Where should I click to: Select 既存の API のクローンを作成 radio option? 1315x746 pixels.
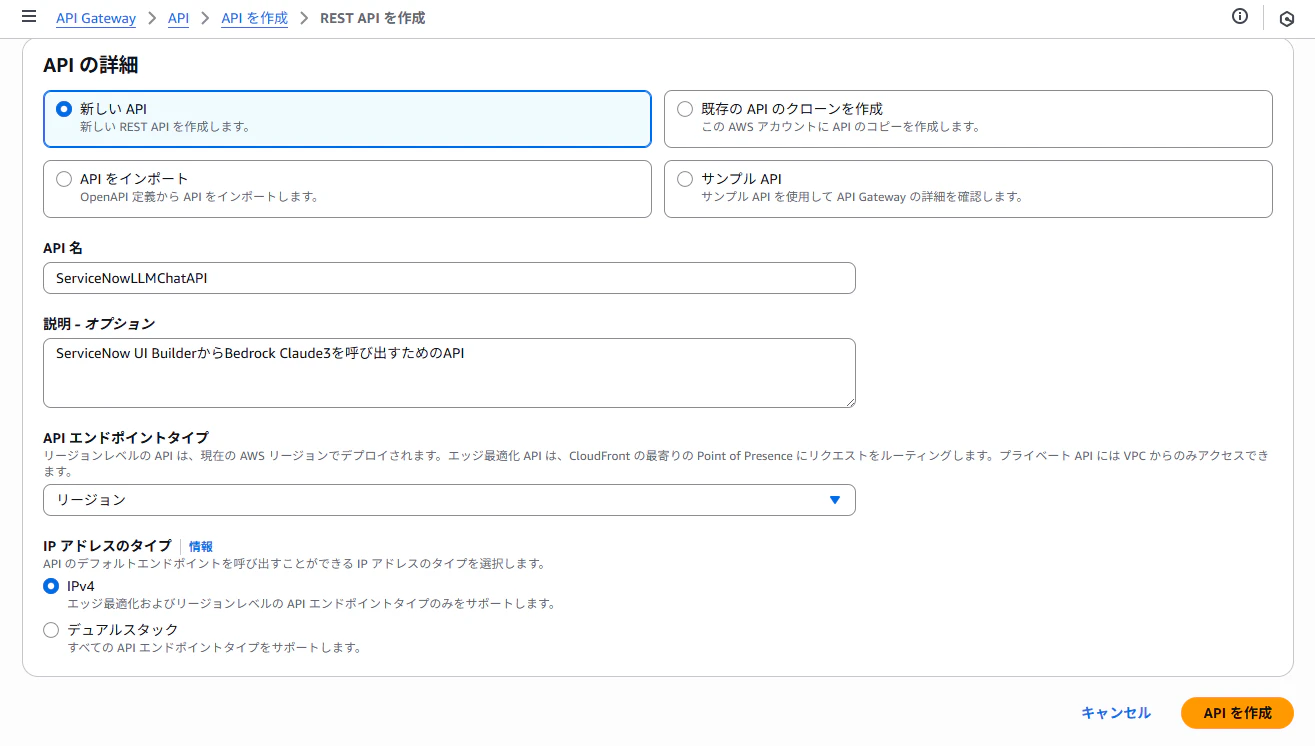coord(685,109)
